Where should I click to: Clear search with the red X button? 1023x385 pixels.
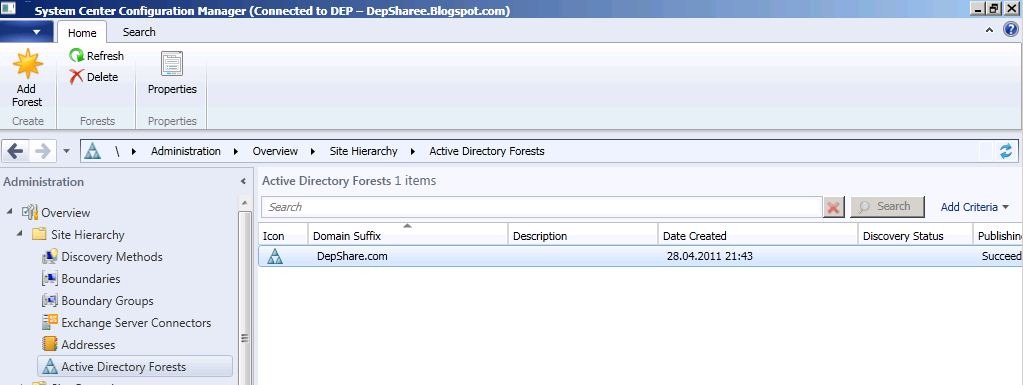click(833, 207)
